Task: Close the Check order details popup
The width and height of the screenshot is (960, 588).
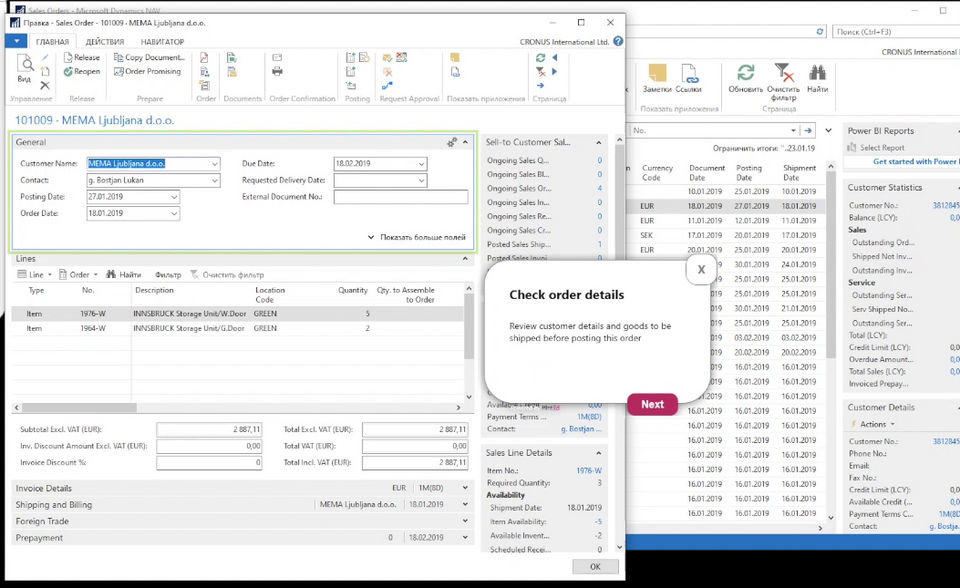Action: pos(701,270)
